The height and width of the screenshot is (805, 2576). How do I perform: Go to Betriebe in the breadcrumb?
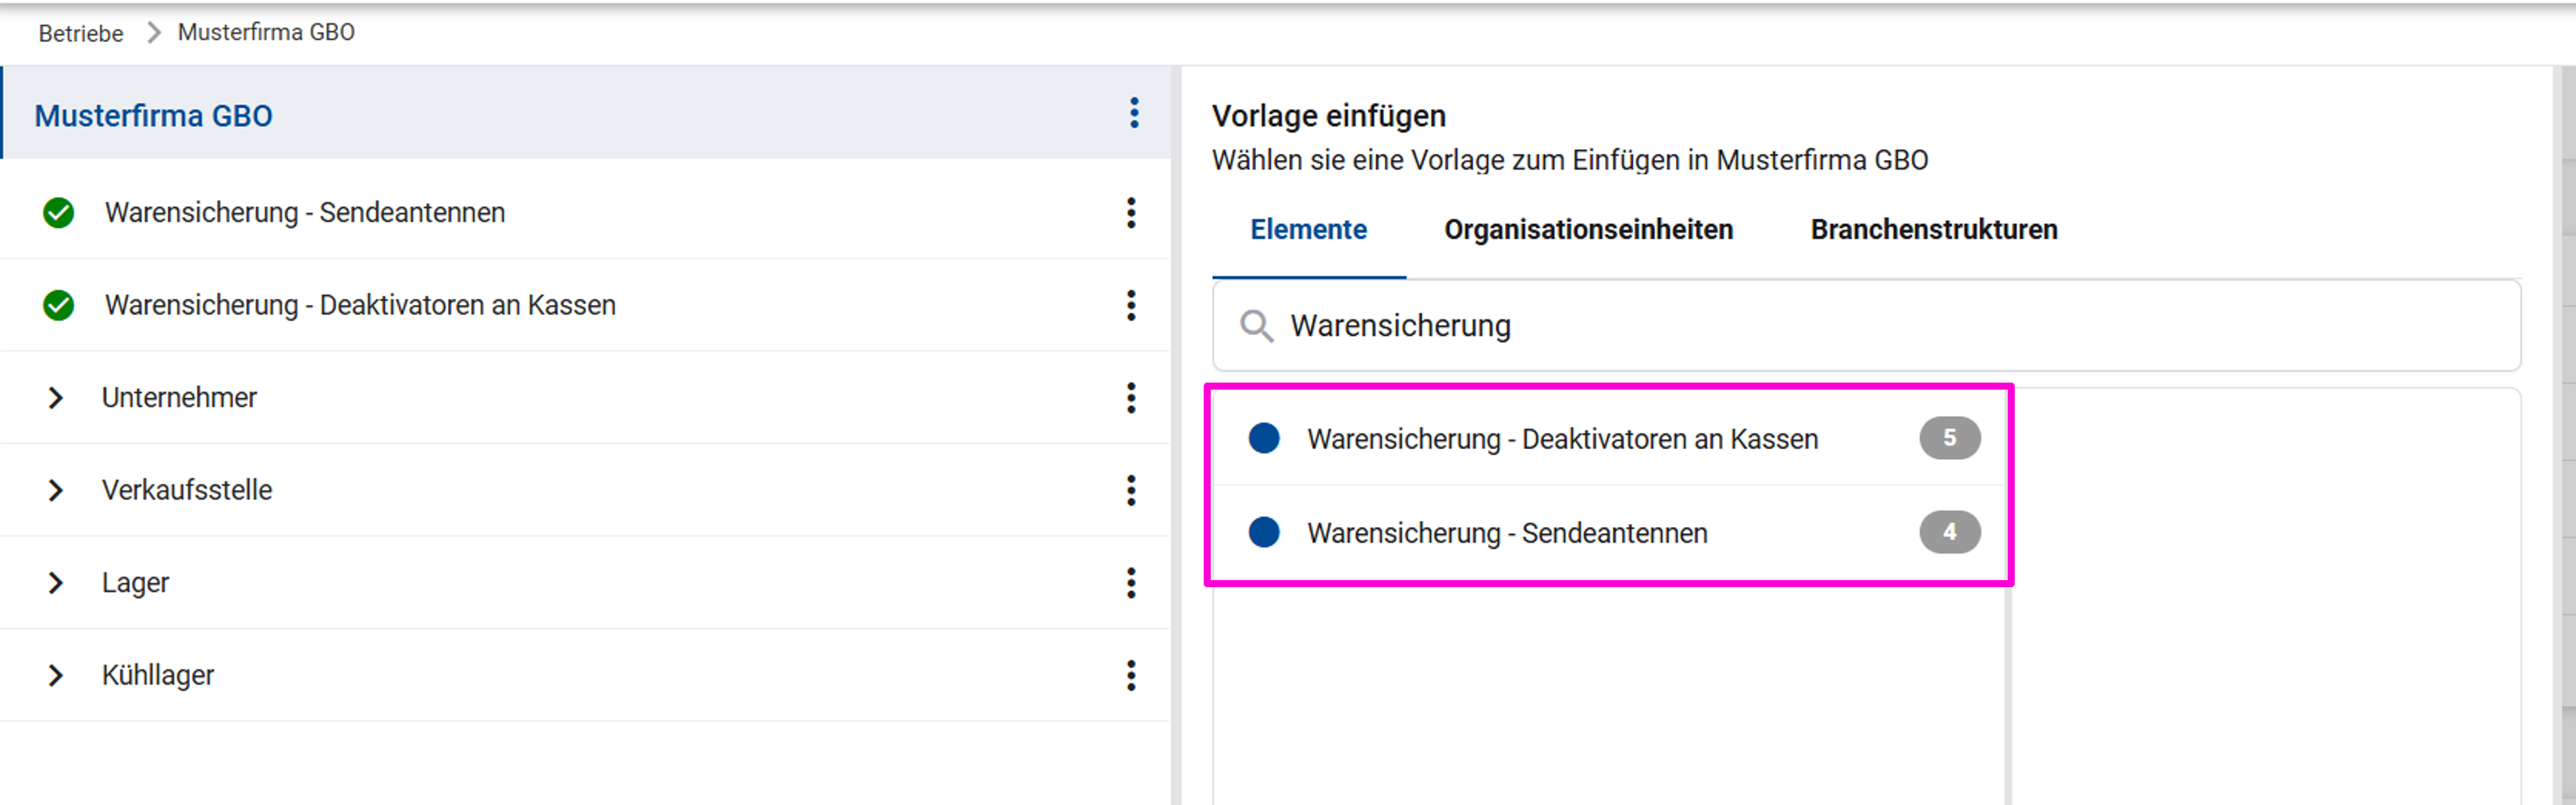click(81, 33)
